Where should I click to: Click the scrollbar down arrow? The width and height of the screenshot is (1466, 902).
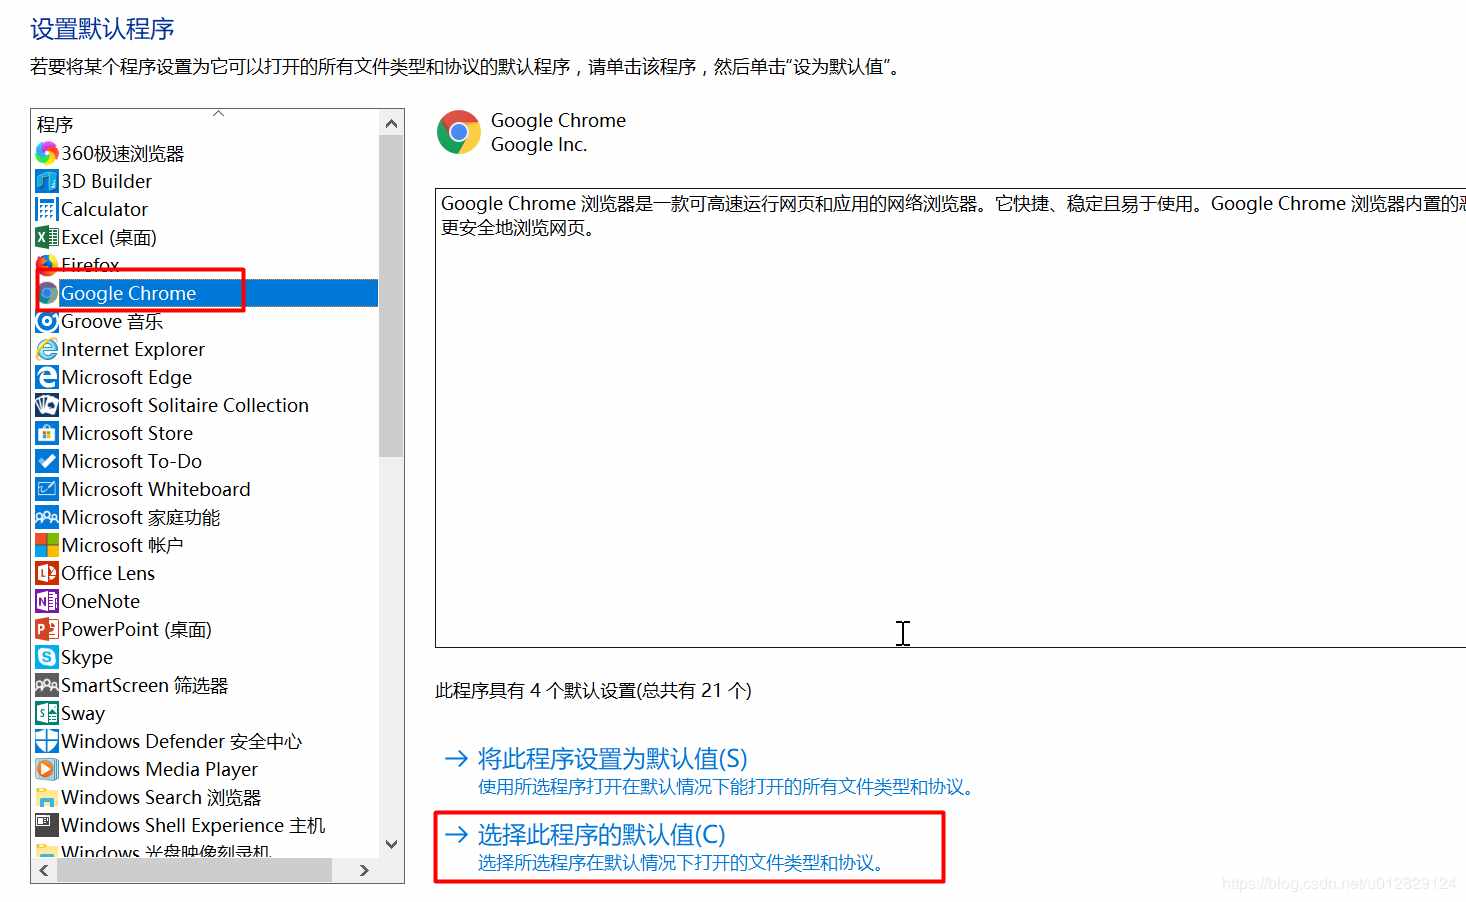pos(391,844)
